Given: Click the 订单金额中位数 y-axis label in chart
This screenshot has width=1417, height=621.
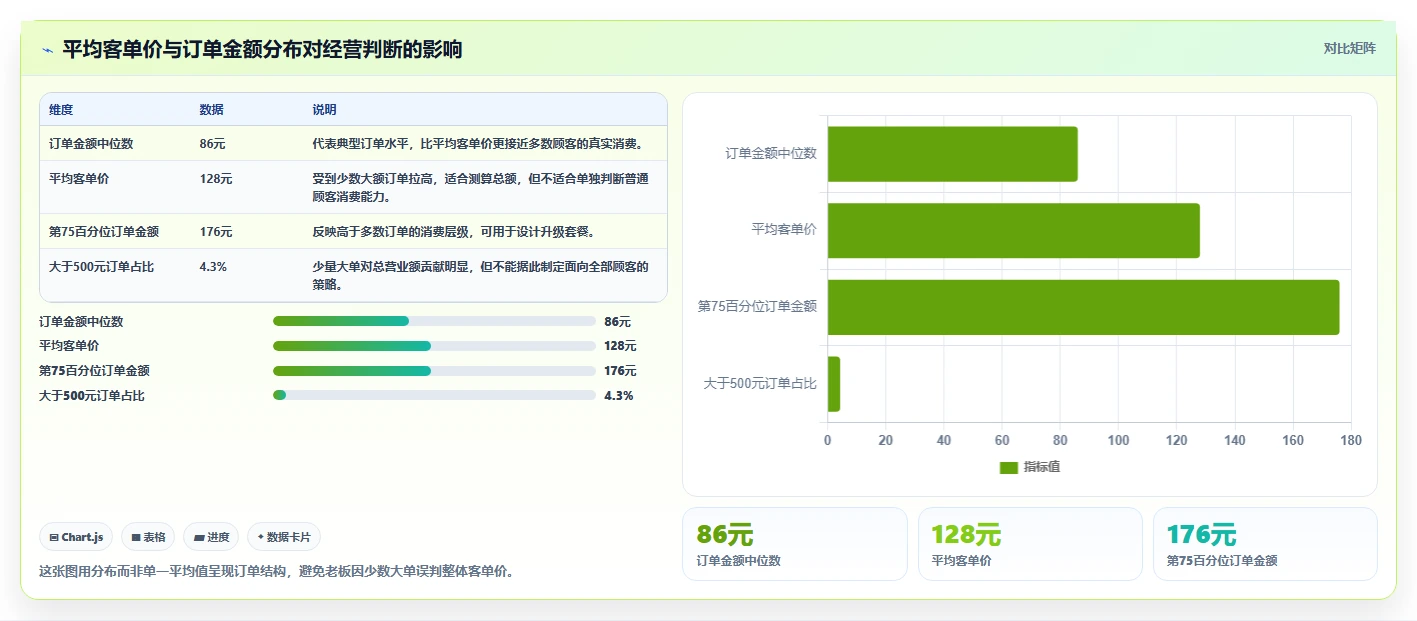Looking at the screenshot, I should coord(771,154).
